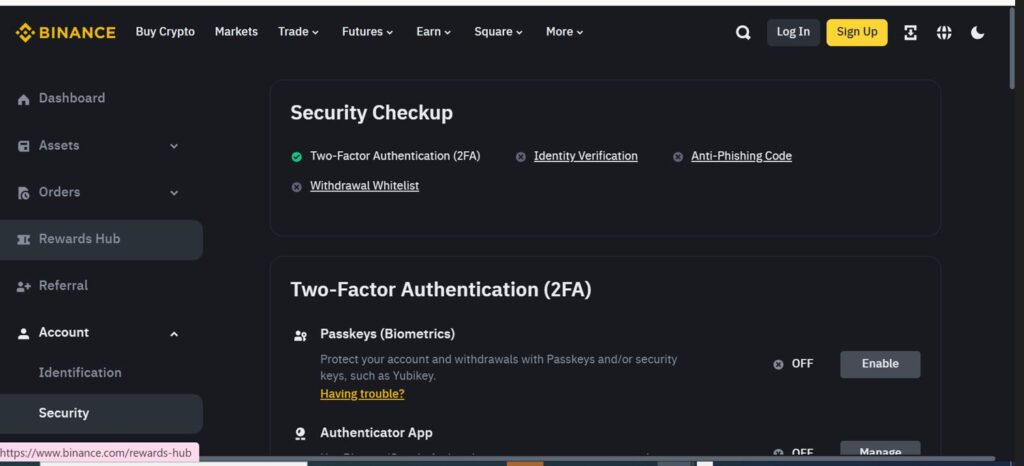Viewport: 1024px width, 466px height.
Task: Open the Square dropdown menu
Action: tap(498, 32)
